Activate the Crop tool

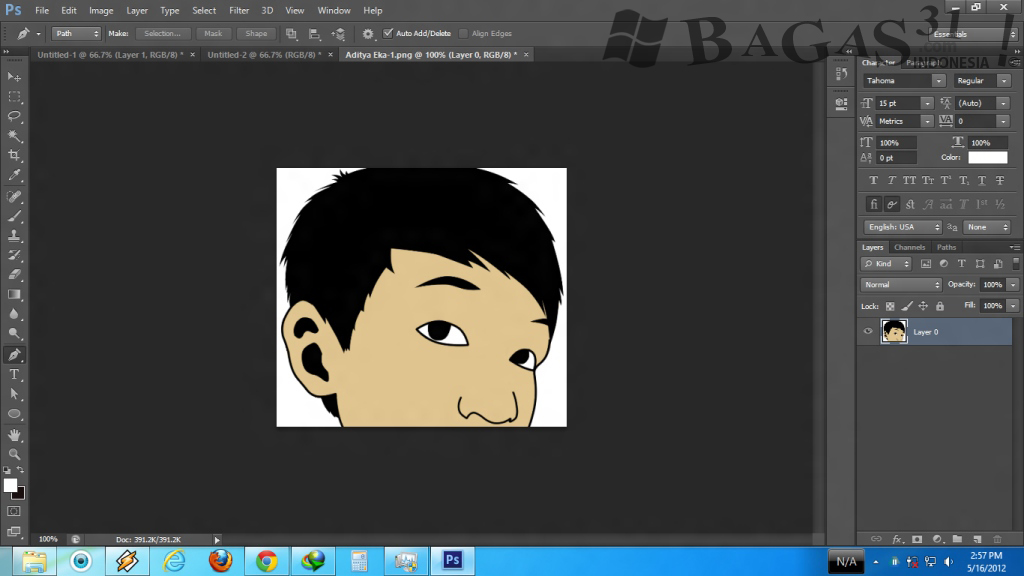click(x=14, y=156)
